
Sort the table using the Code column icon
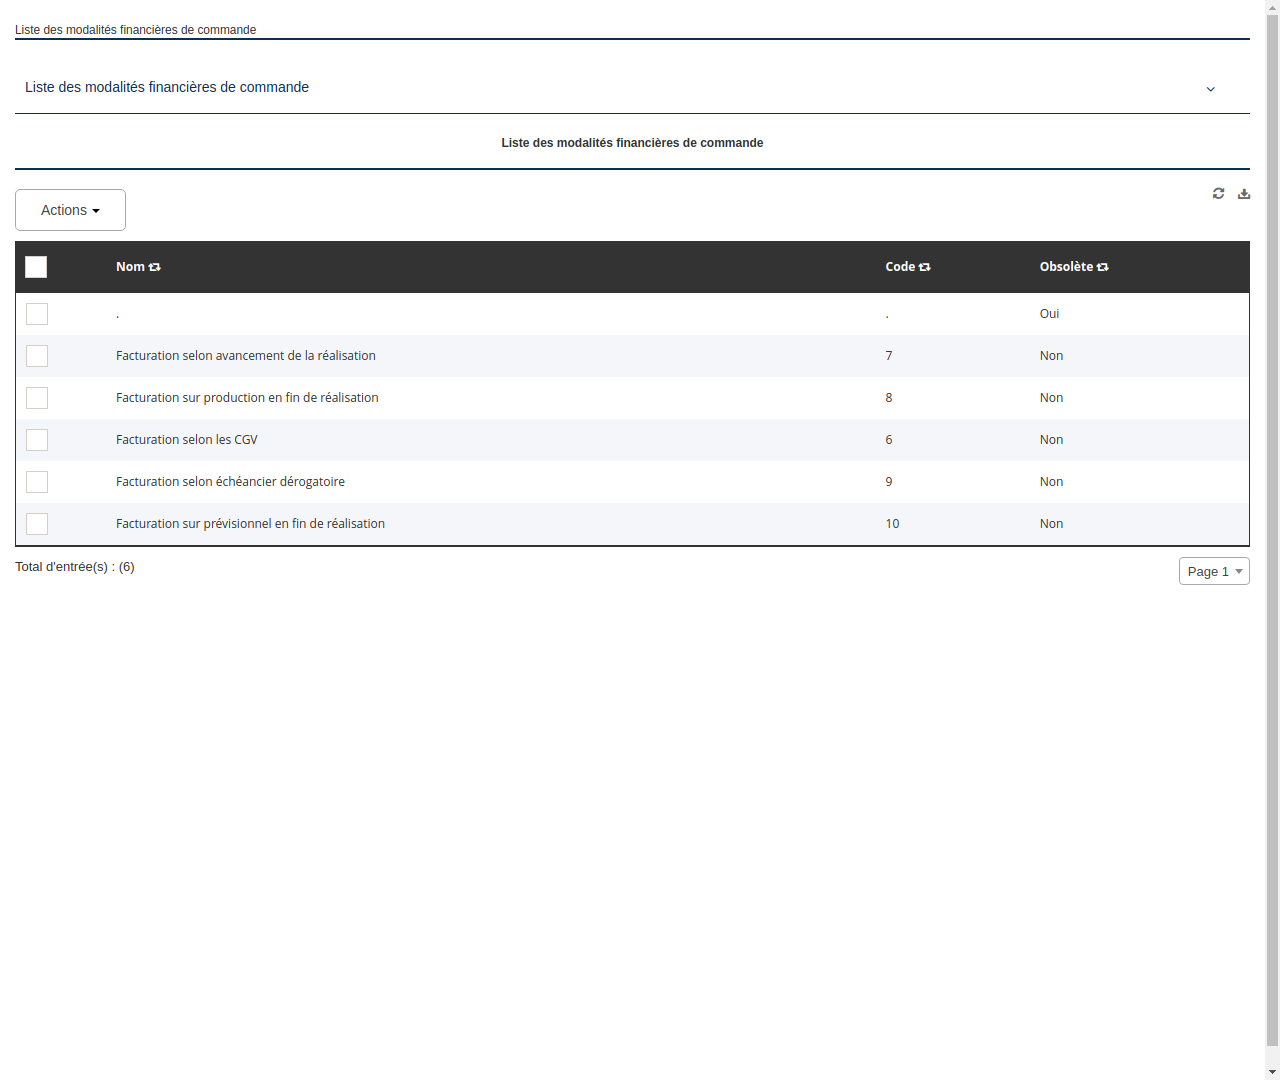click(925, 266)
